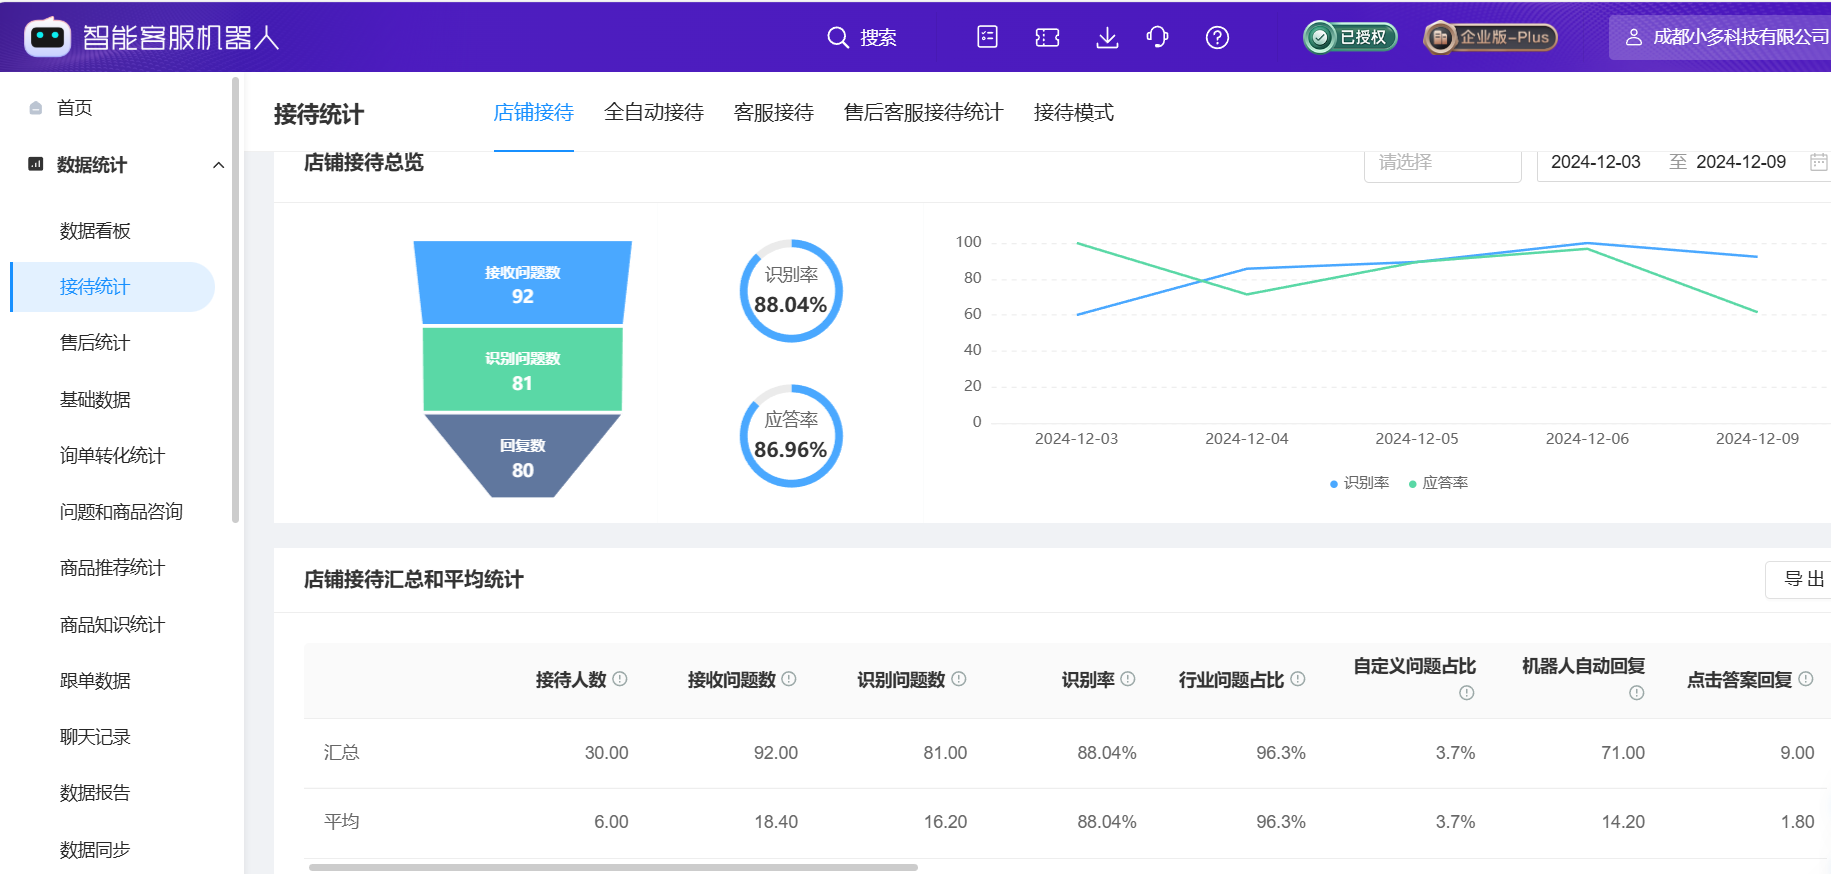
Task: Click the 平均 row label
Action: [341, 821]
